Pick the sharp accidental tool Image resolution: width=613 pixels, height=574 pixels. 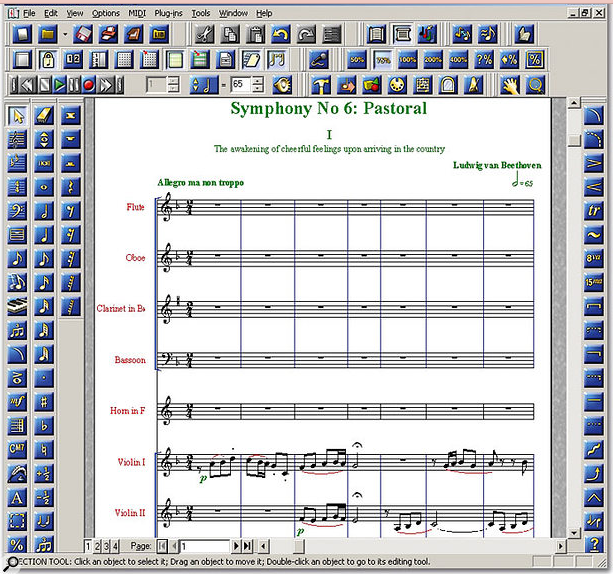coord(44,402)
